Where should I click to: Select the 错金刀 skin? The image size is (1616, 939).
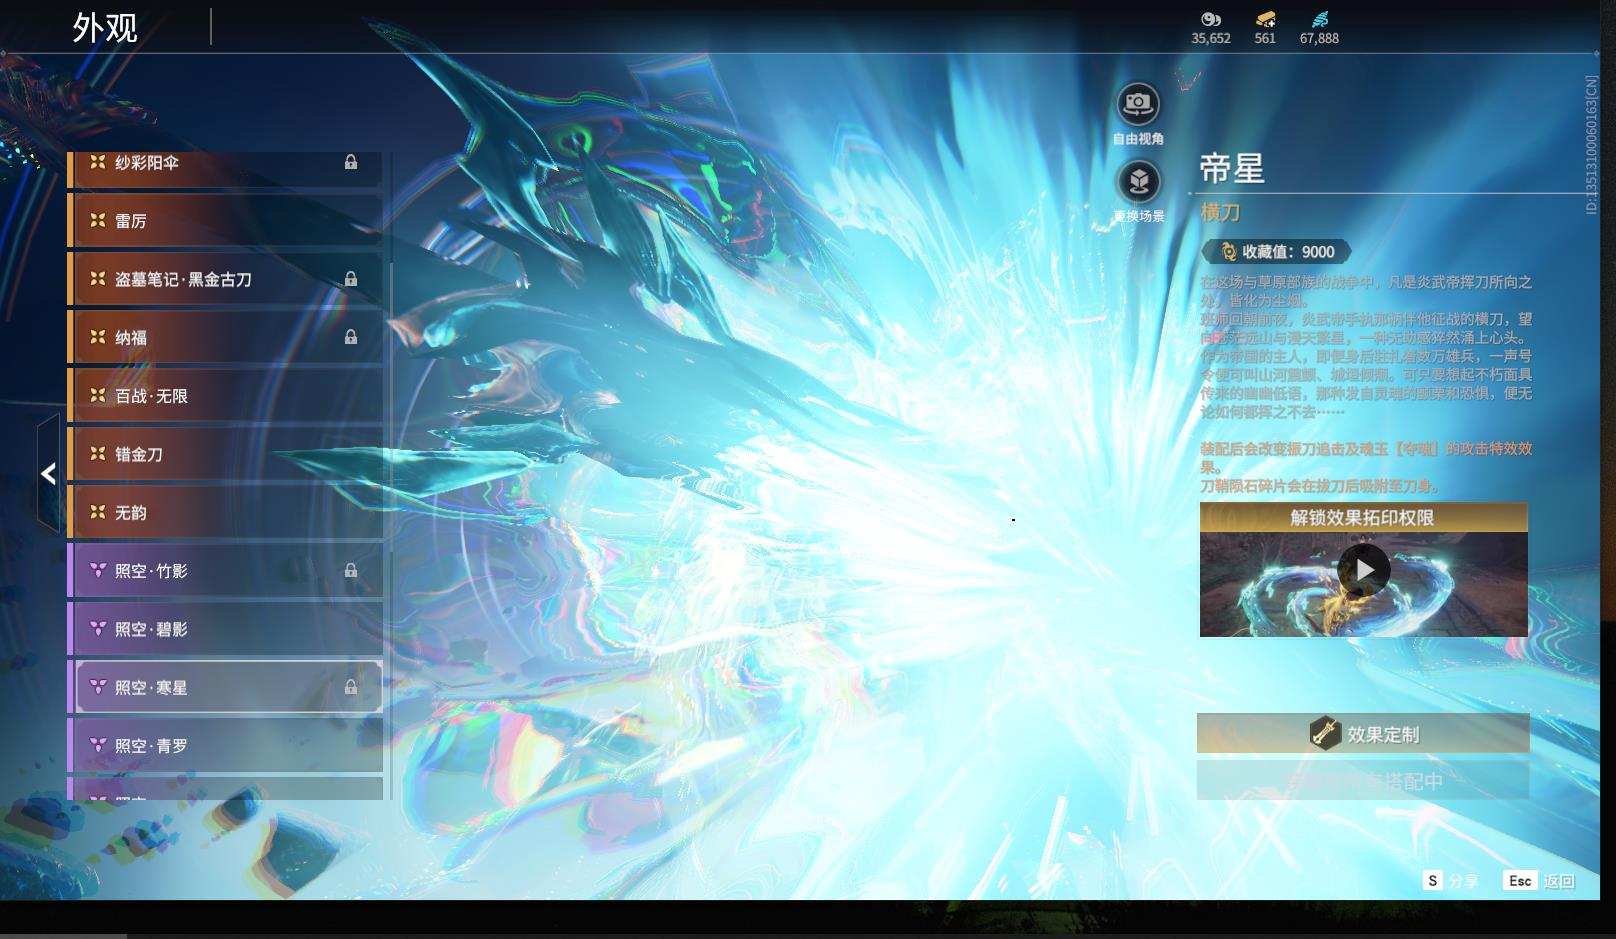225,454
